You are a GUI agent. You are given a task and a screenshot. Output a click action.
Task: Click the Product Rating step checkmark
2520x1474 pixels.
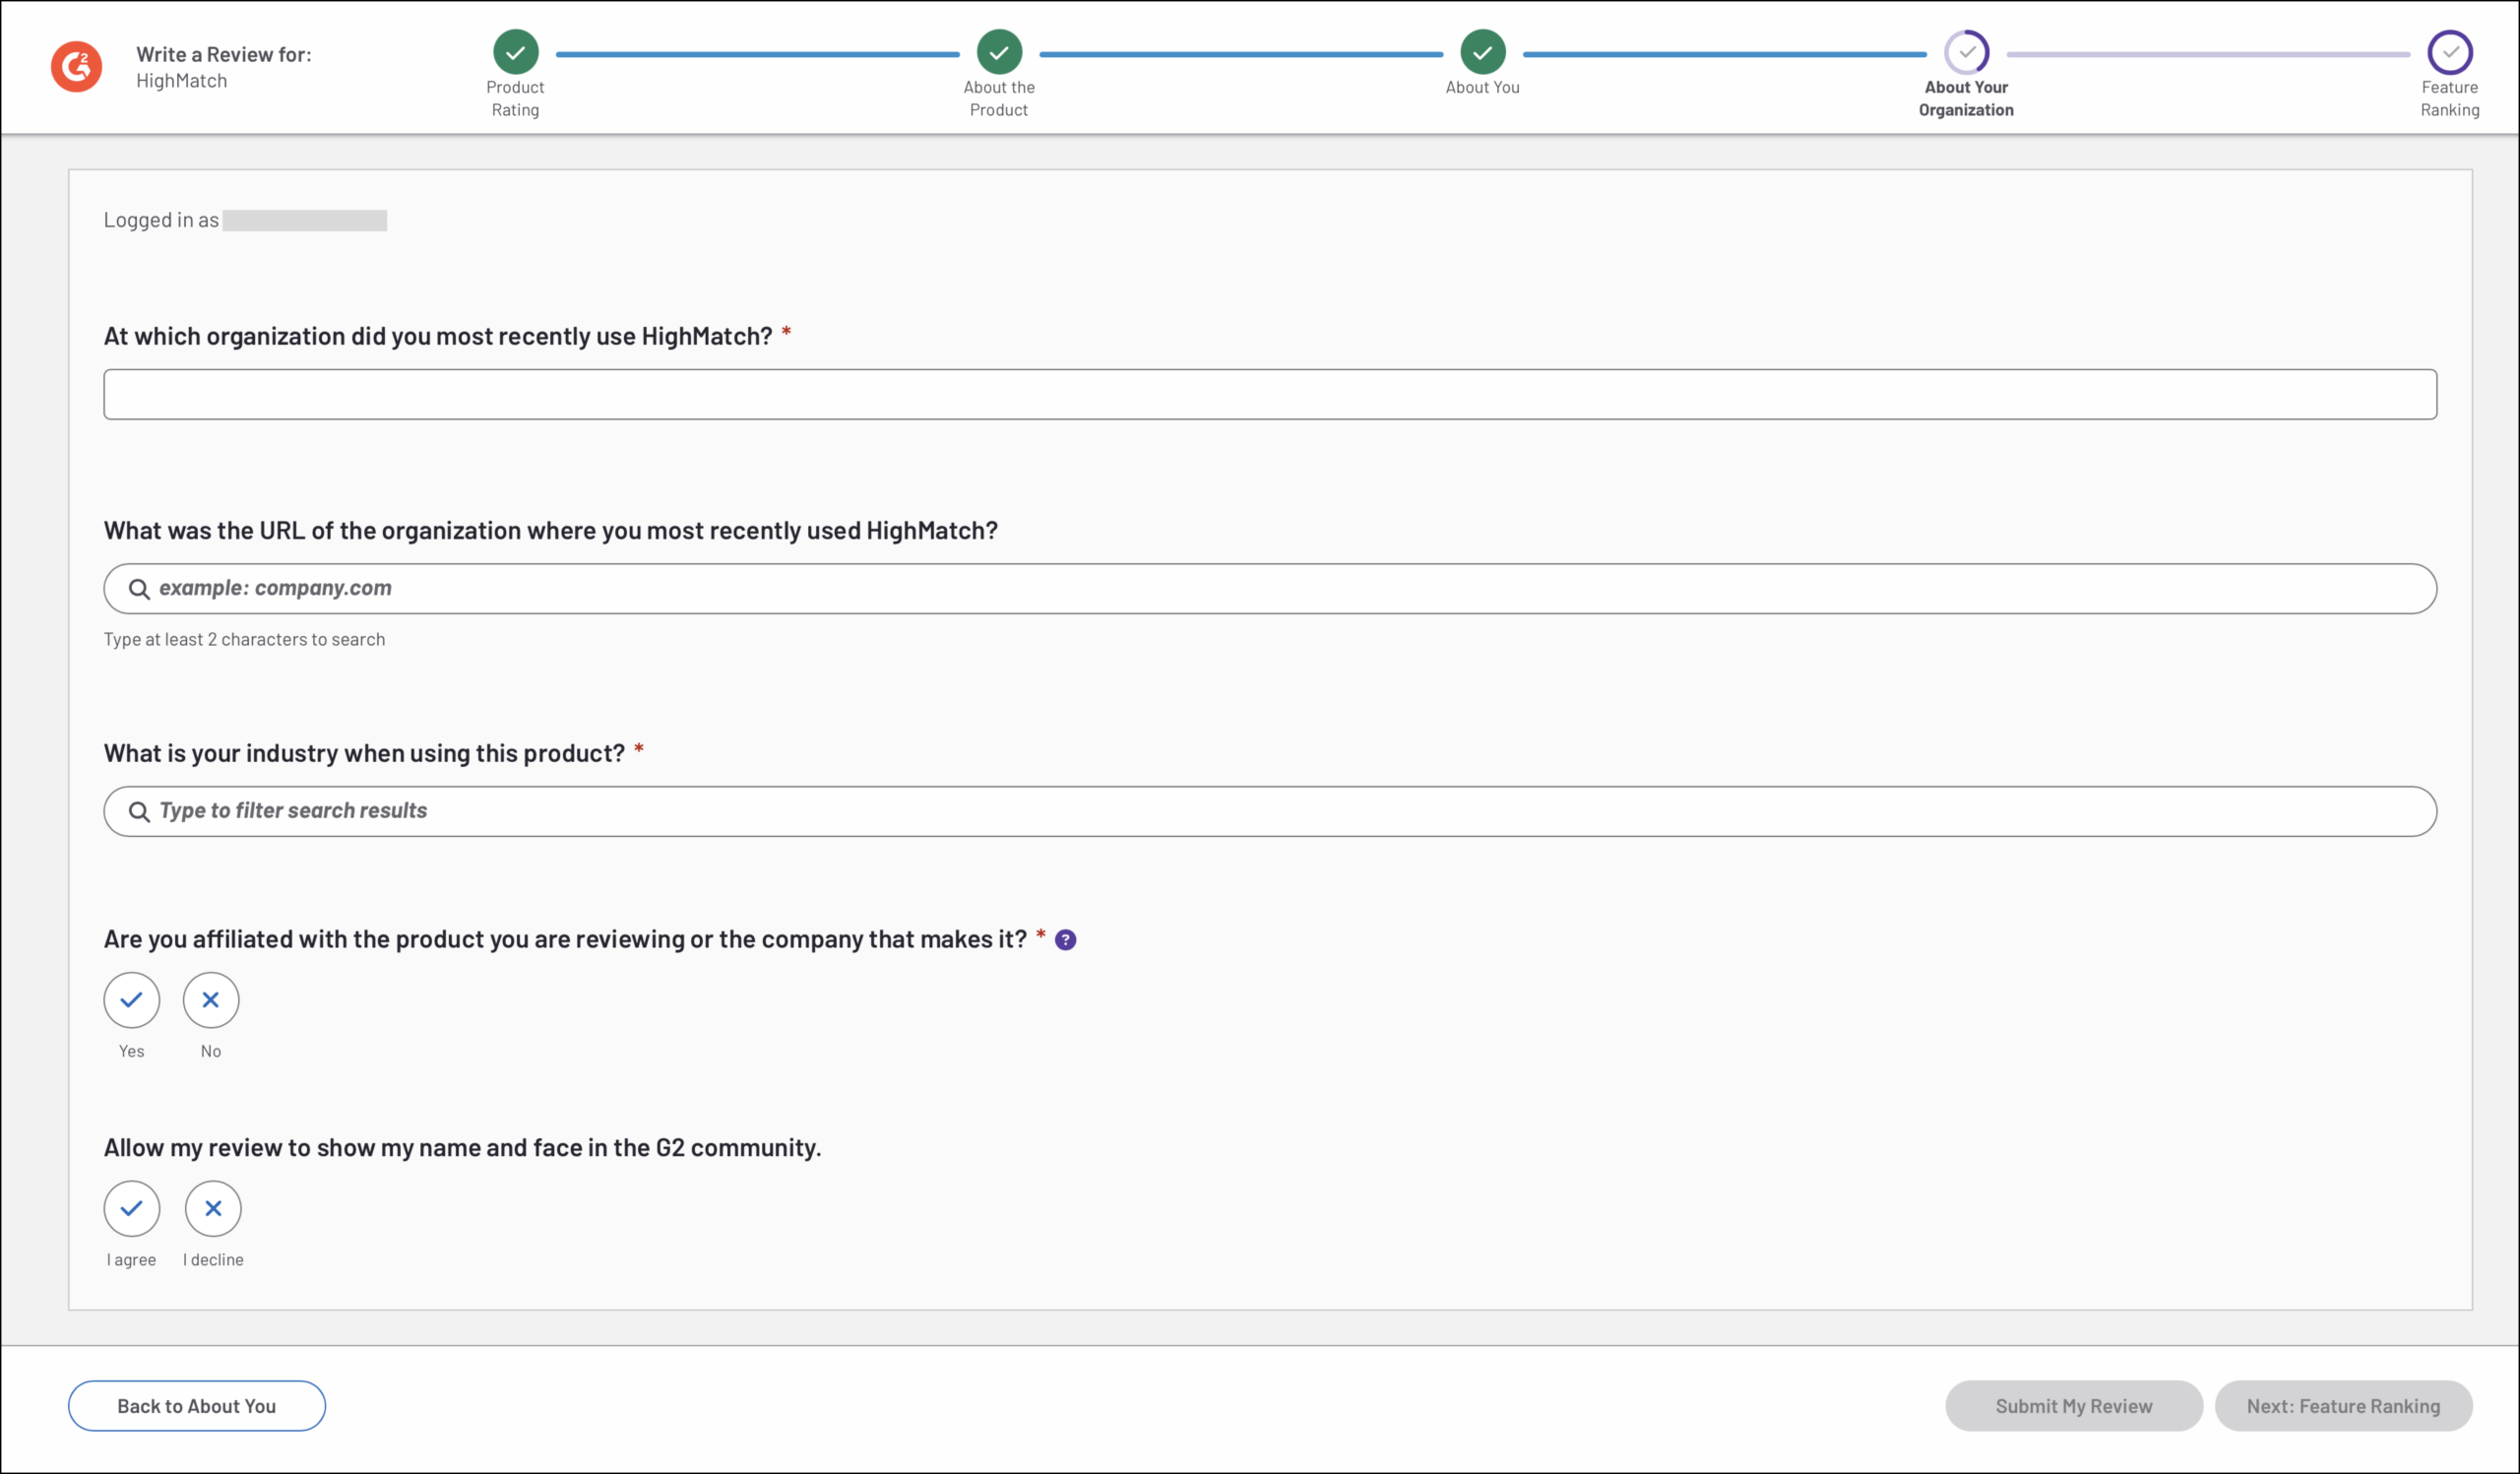tap(515, 52)
